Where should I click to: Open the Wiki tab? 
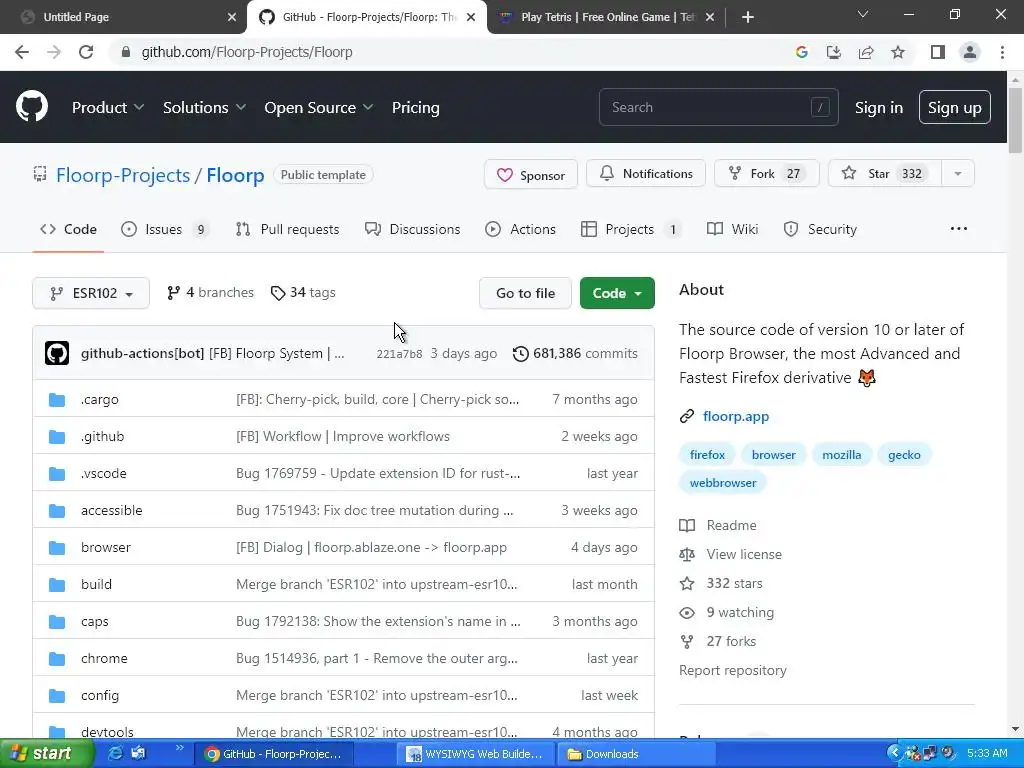pyautogui.click(x=732, y=229)
